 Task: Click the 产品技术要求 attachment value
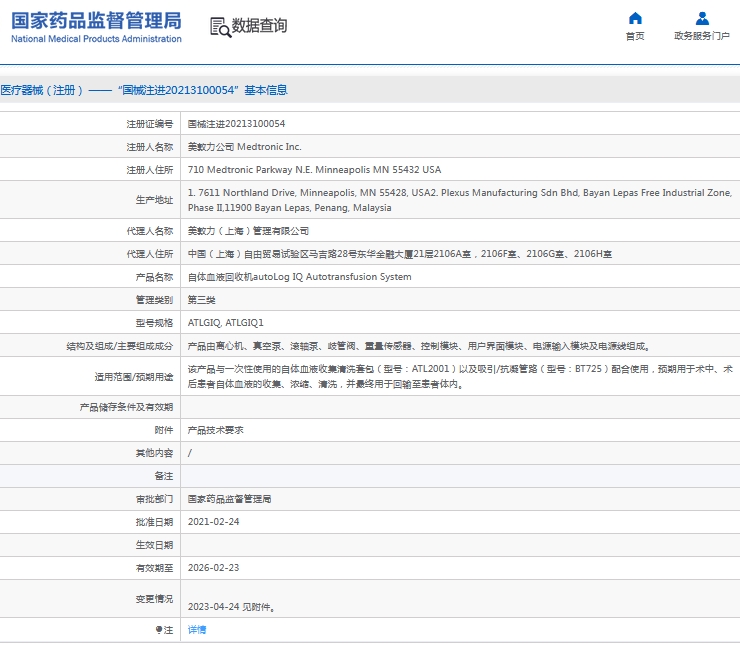coord(216,430)
